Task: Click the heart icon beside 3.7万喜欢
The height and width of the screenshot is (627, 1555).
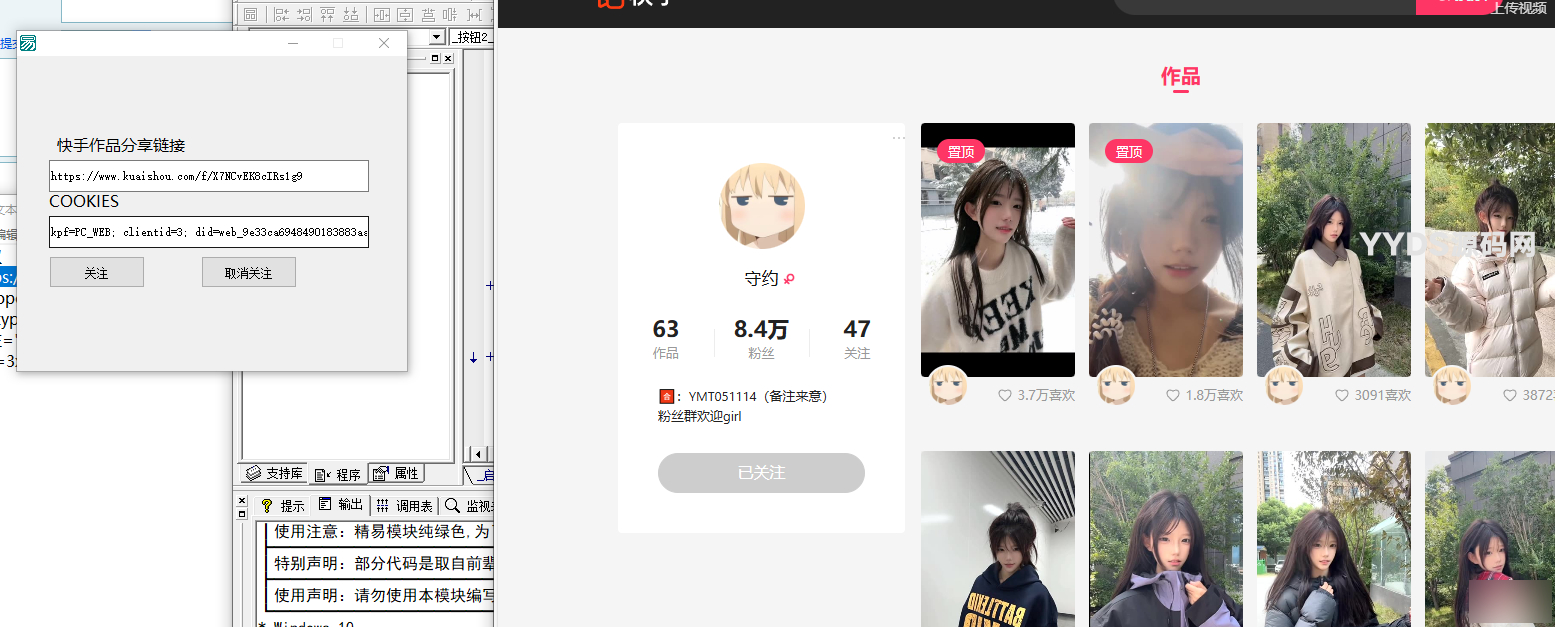Action: pos(1005,395)
